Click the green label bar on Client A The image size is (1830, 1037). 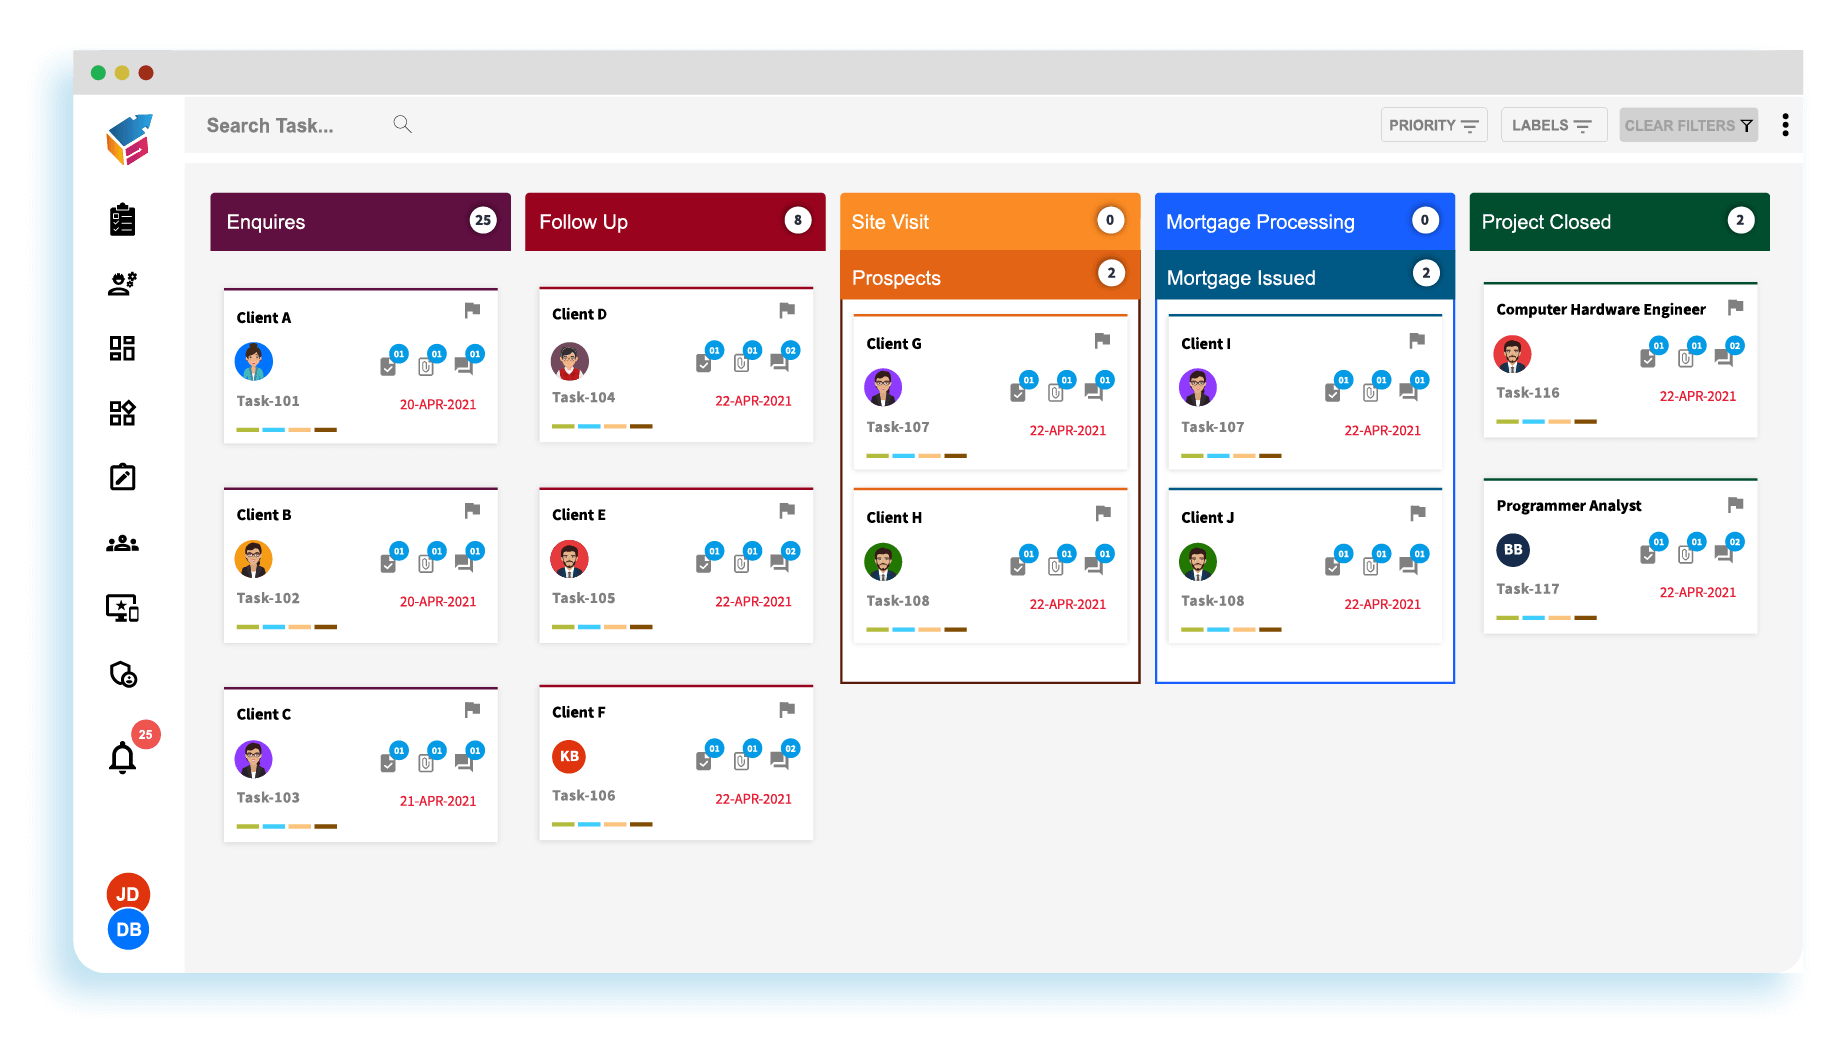[247, 429]
